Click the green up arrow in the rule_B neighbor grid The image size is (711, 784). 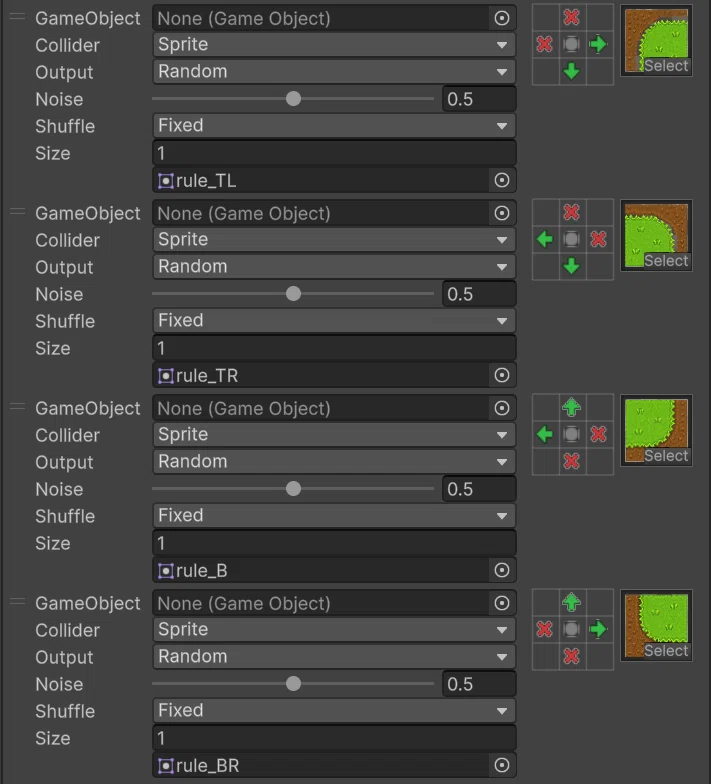tap(572, 407)
